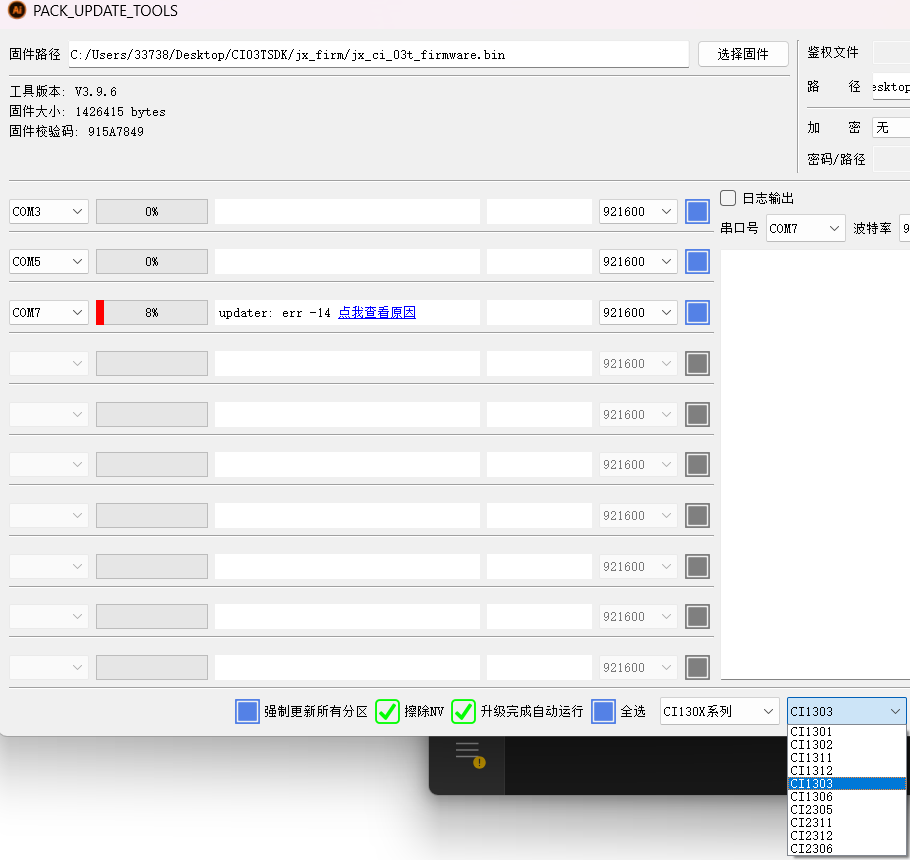Uncheck the 擦除NV green checkbox

point(387,711)
